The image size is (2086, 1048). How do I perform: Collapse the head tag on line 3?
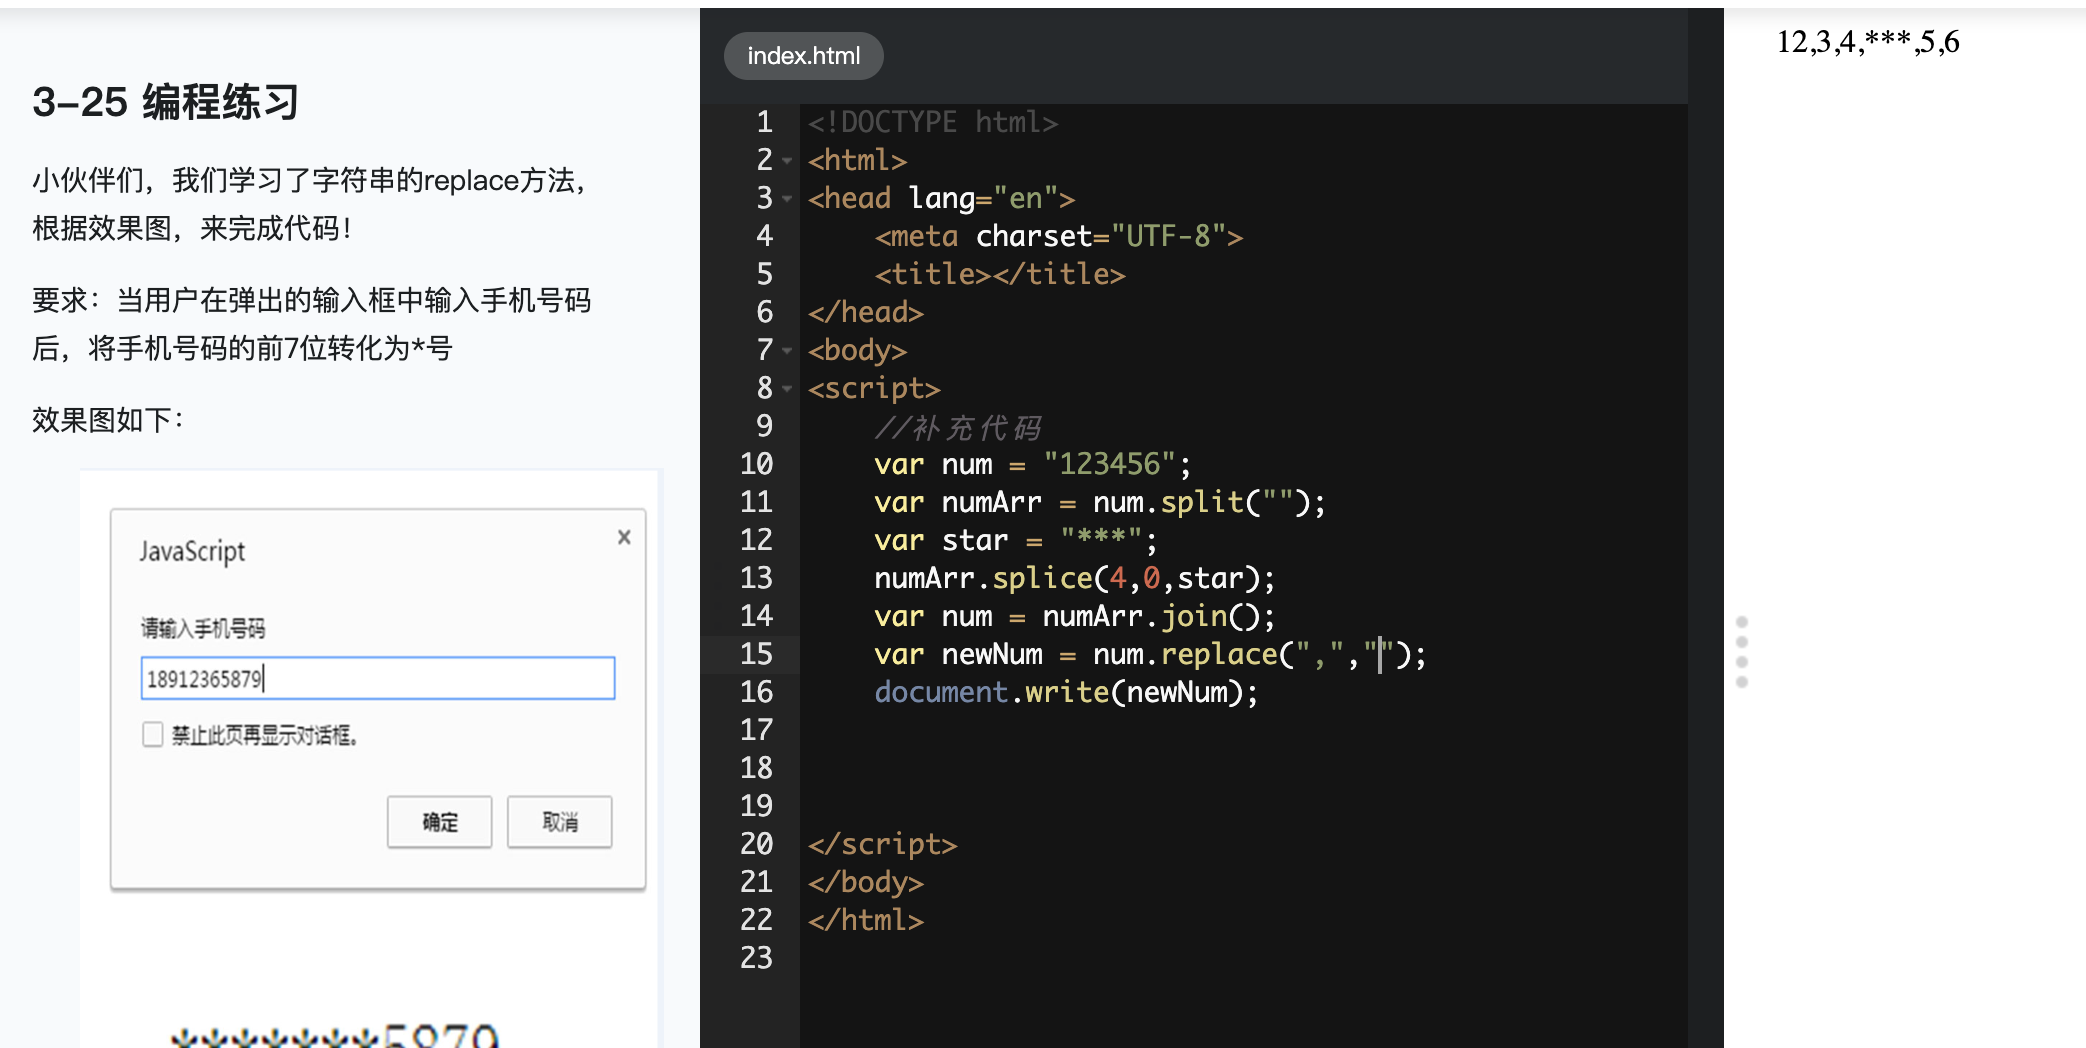(787, 199)
